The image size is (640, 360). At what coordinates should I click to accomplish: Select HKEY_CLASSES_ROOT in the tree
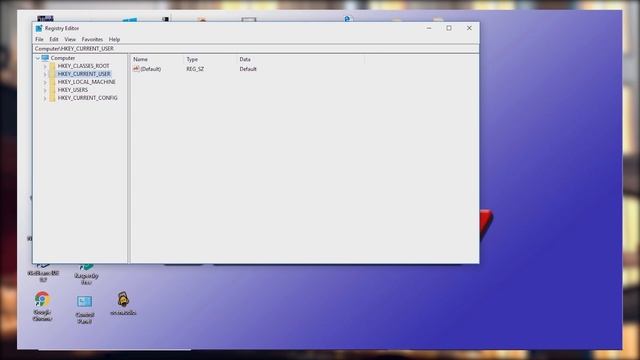click(x=83, y=66)
